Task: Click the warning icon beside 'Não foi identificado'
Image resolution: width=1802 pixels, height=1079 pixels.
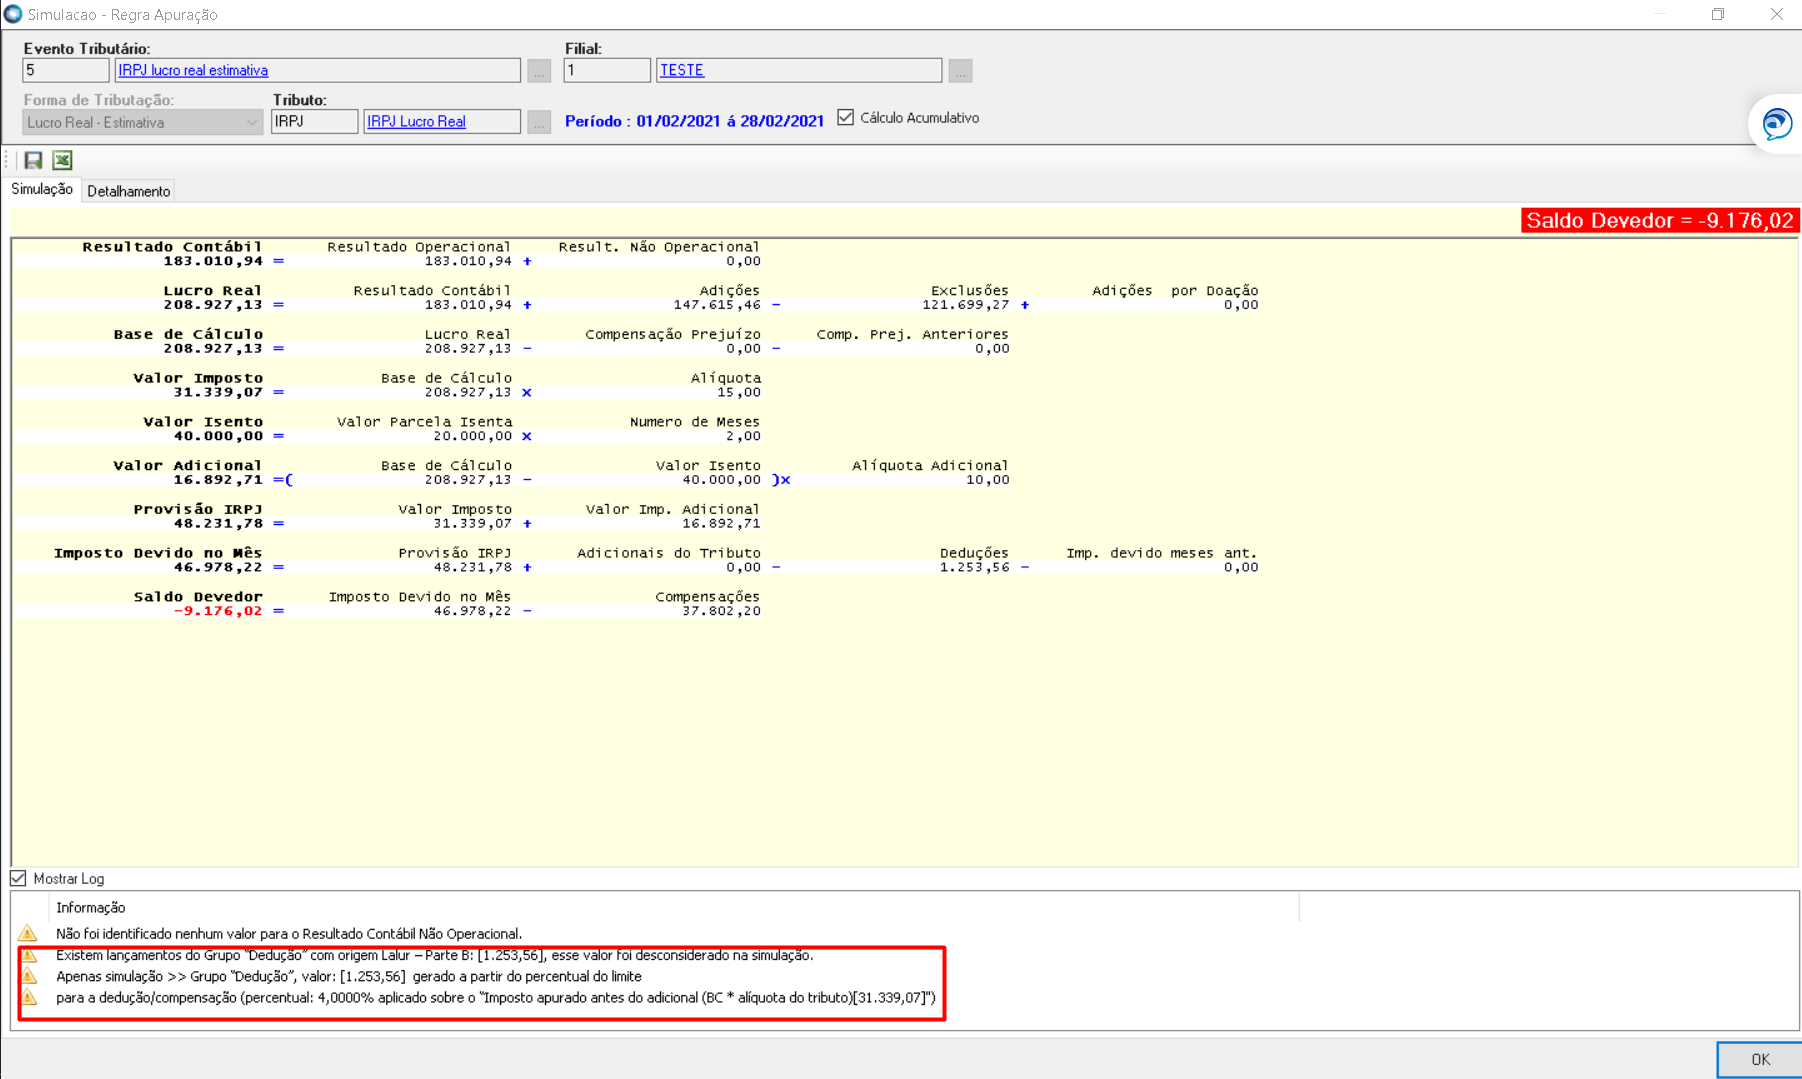Action: (28, 933)
